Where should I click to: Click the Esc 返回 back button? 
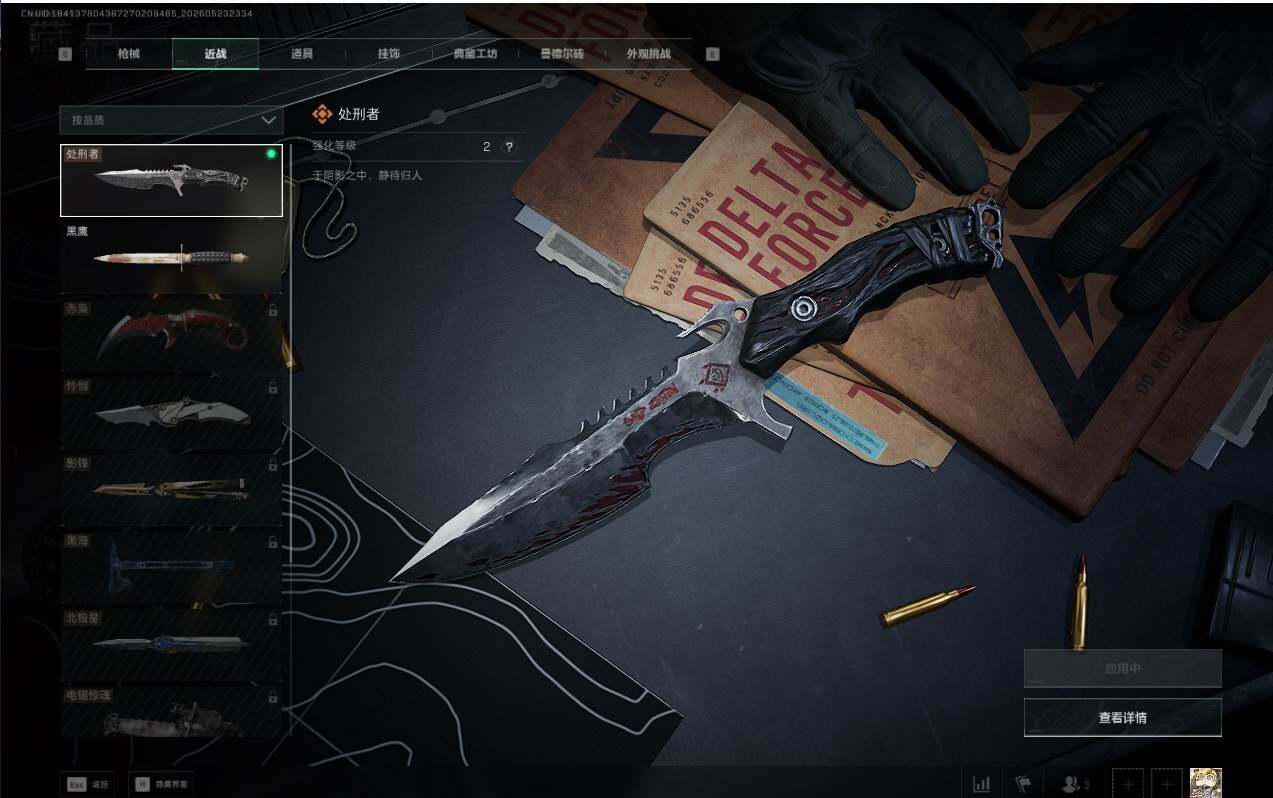(x=88, y=784)
